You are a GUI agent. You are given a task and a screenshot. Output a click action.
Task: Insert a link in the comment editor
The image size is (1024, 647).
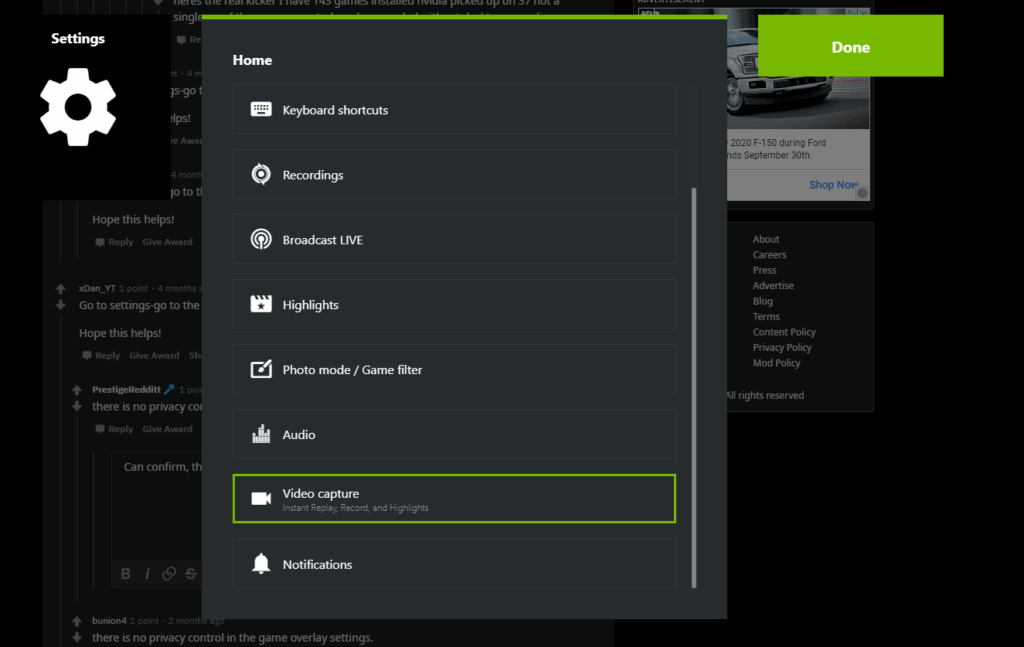[x=167, y=573]
